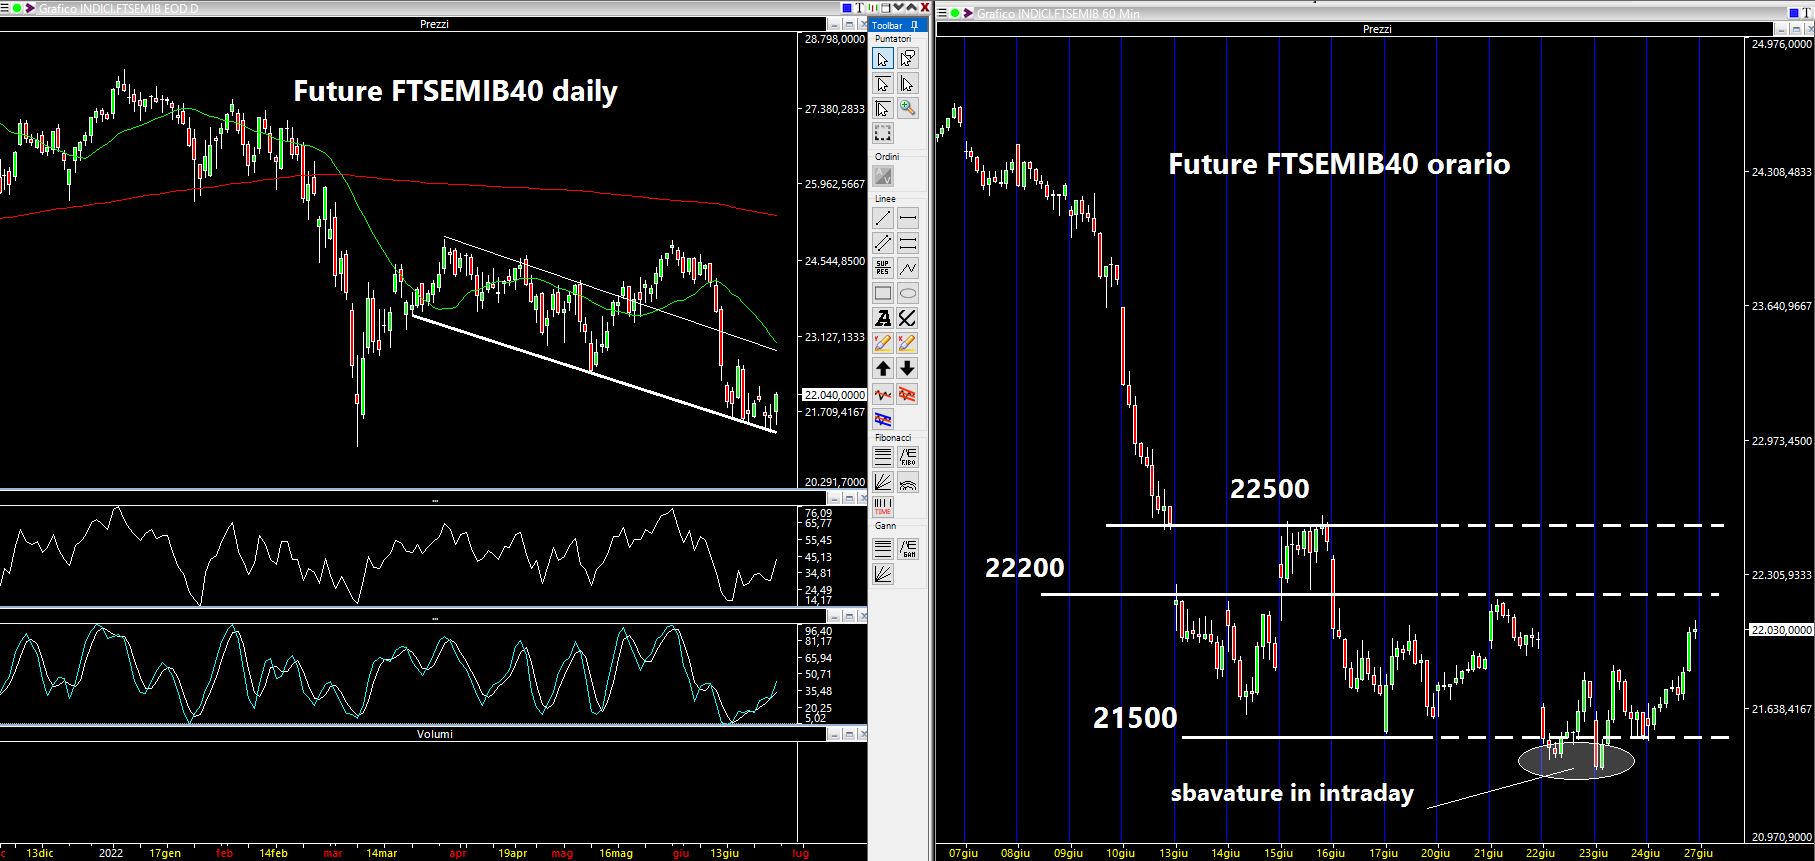Pick the left pencil drawing tool
The image size is (1815, 861).
point(883,343)
